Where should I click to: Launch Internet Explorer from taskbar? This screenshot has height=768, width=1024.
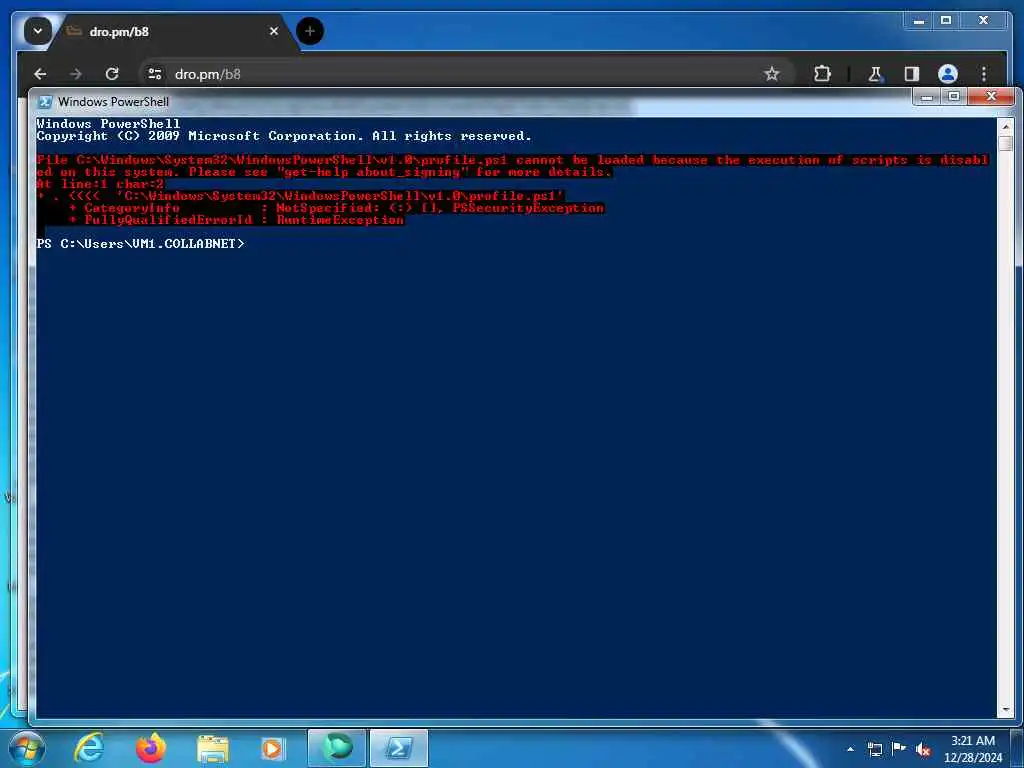point(89,748)
